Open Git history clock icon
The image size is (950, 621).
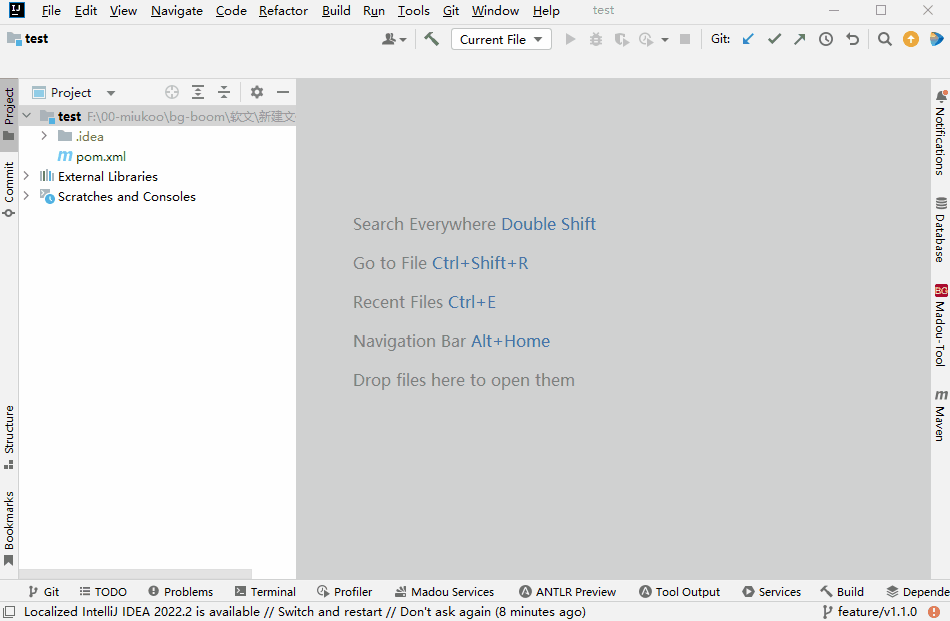click(x=826, y=39)
